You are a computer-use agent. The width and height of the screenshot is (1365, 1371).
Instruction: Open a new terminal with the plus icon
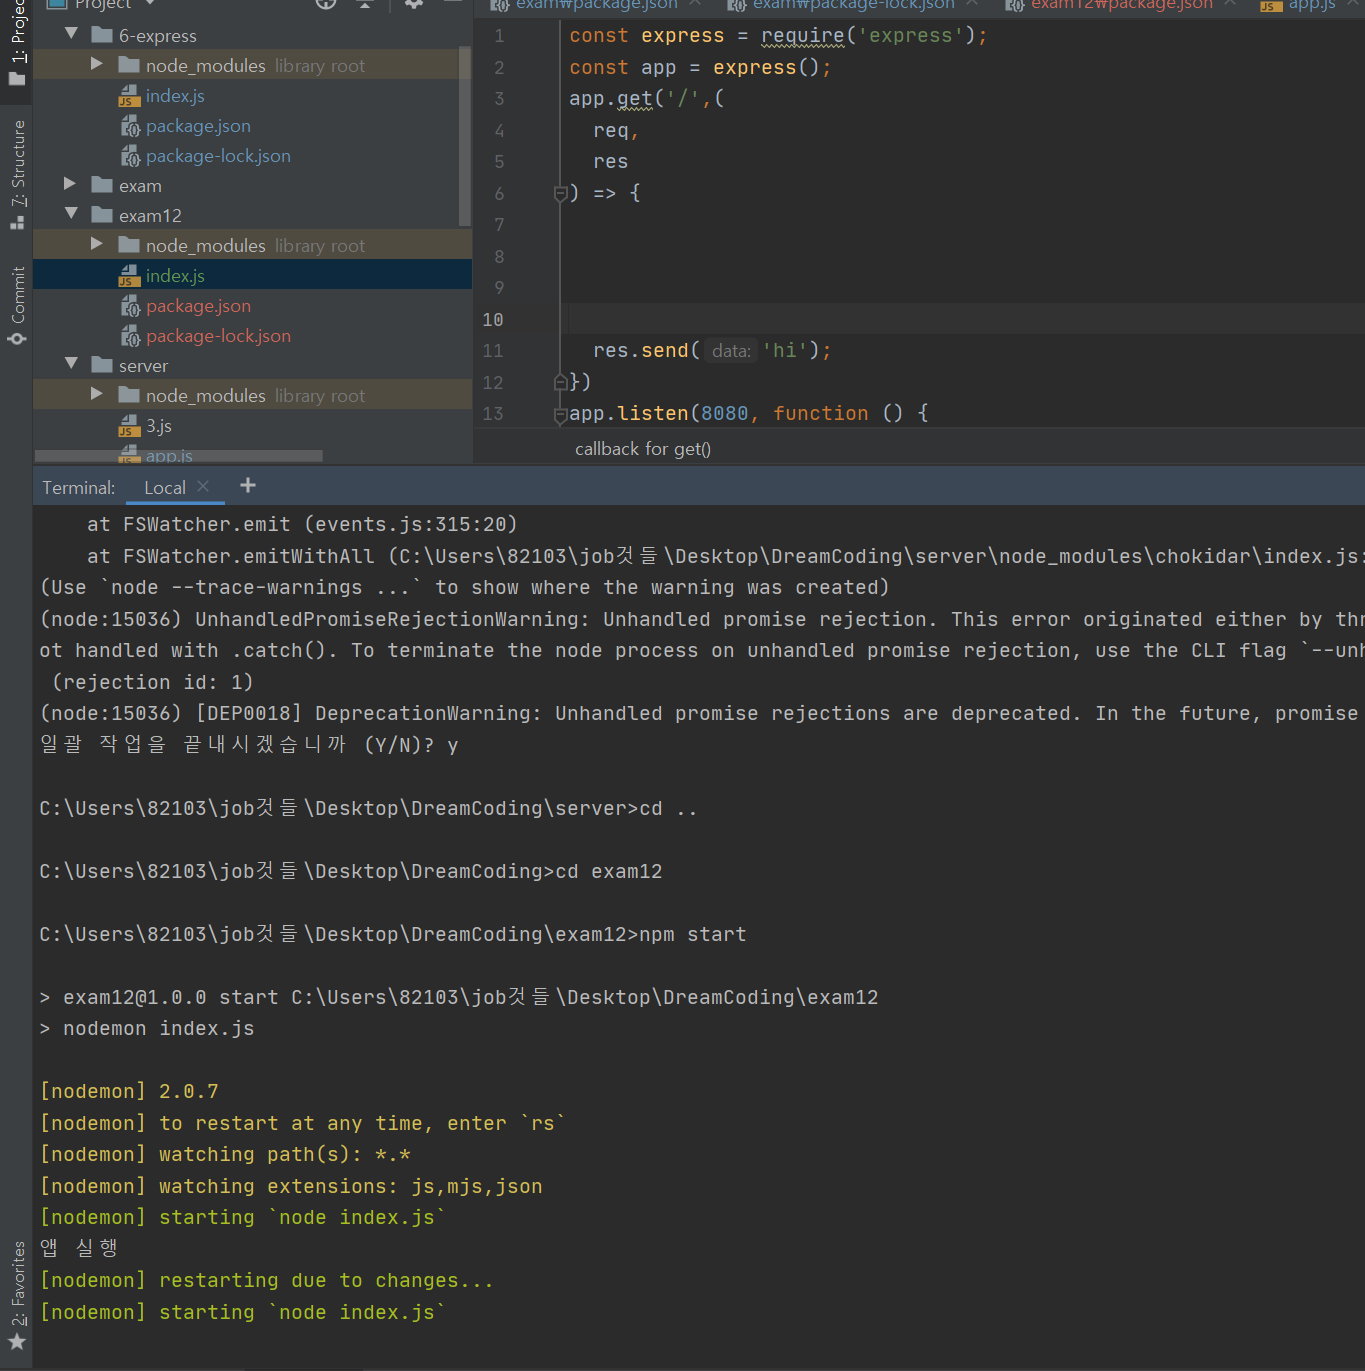[247, 486]
